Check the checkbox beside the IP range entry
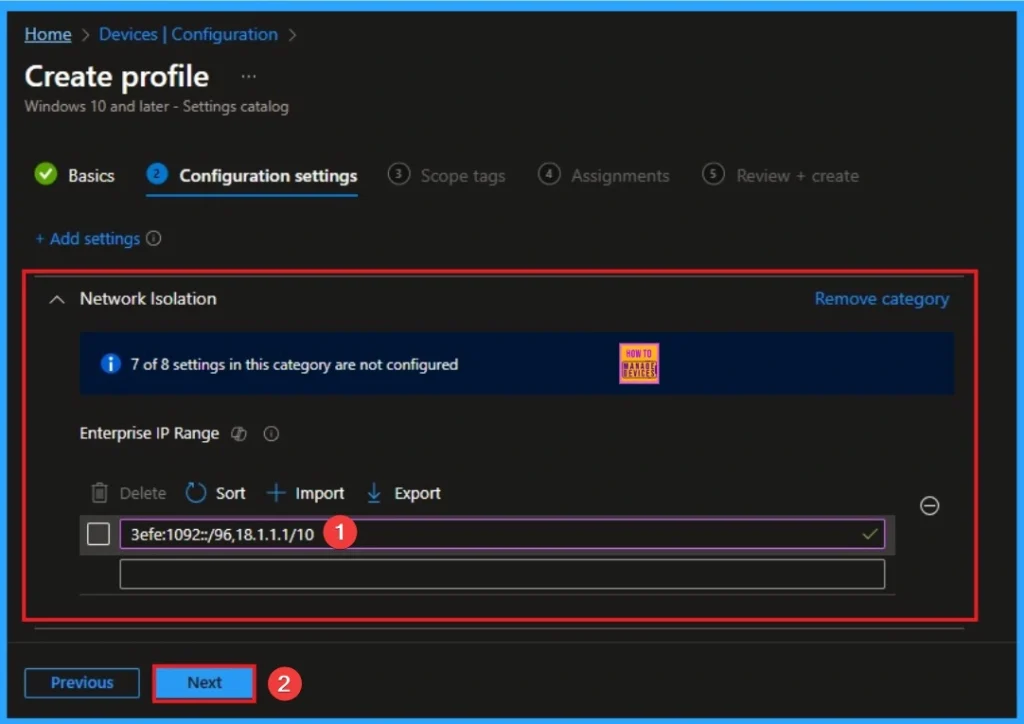1024x724 pixels. [x=97, y=534]
